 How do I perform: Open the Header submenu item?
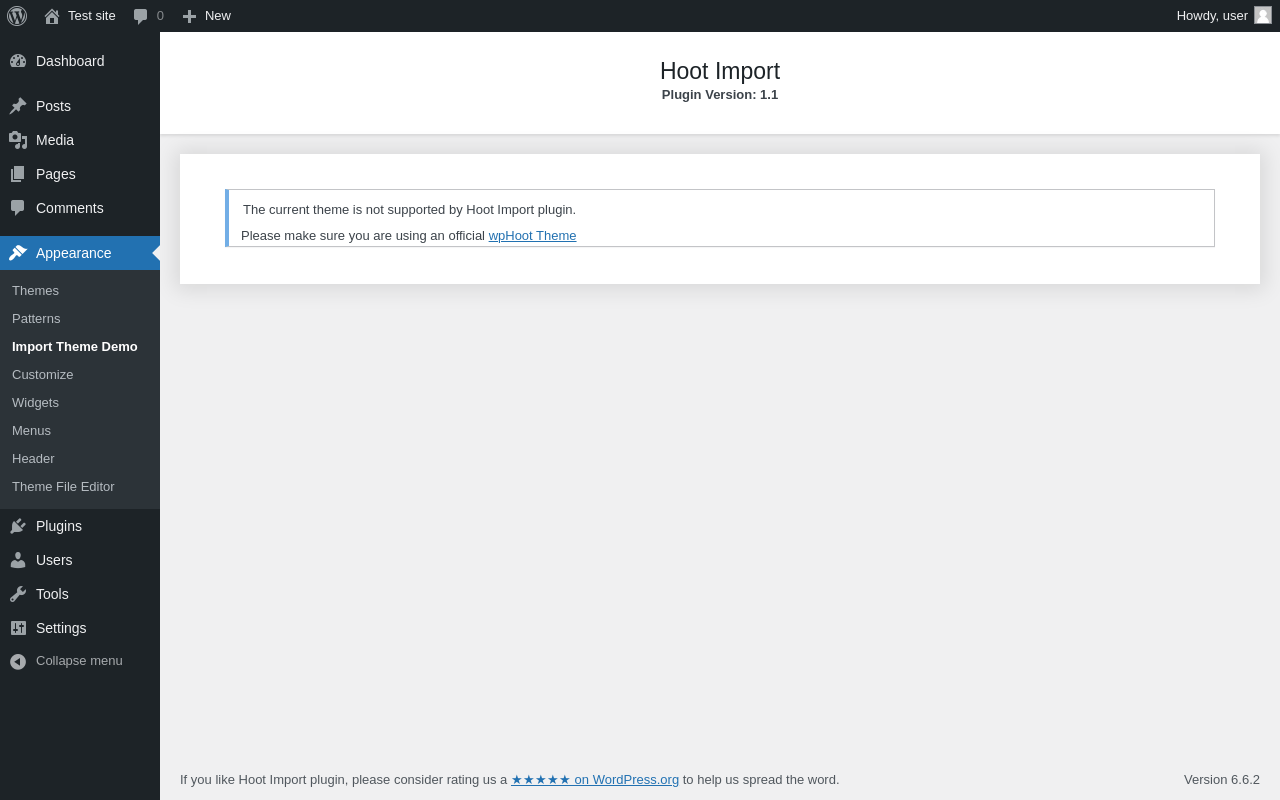[33, 459]
